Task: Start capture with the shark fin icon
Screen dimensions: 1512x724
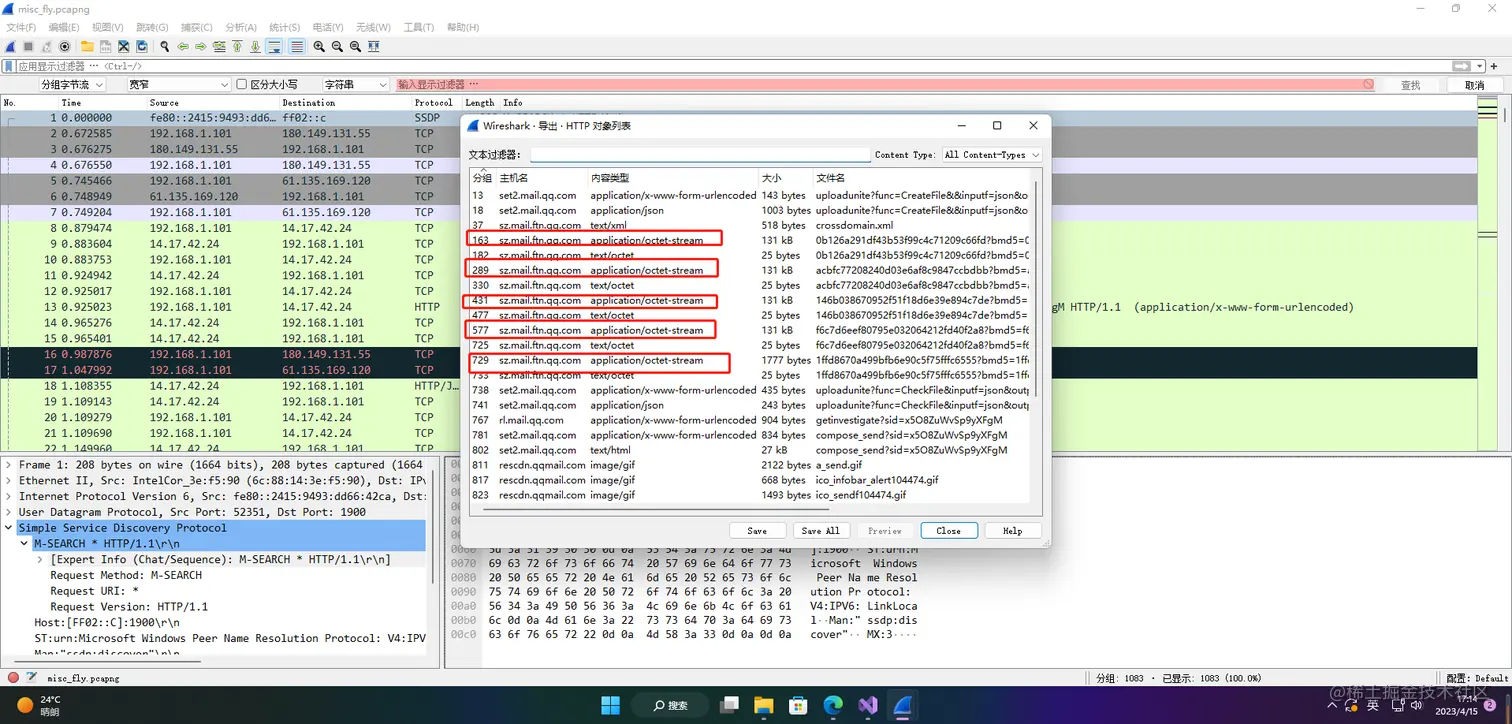Action: (x=10, y=47)
